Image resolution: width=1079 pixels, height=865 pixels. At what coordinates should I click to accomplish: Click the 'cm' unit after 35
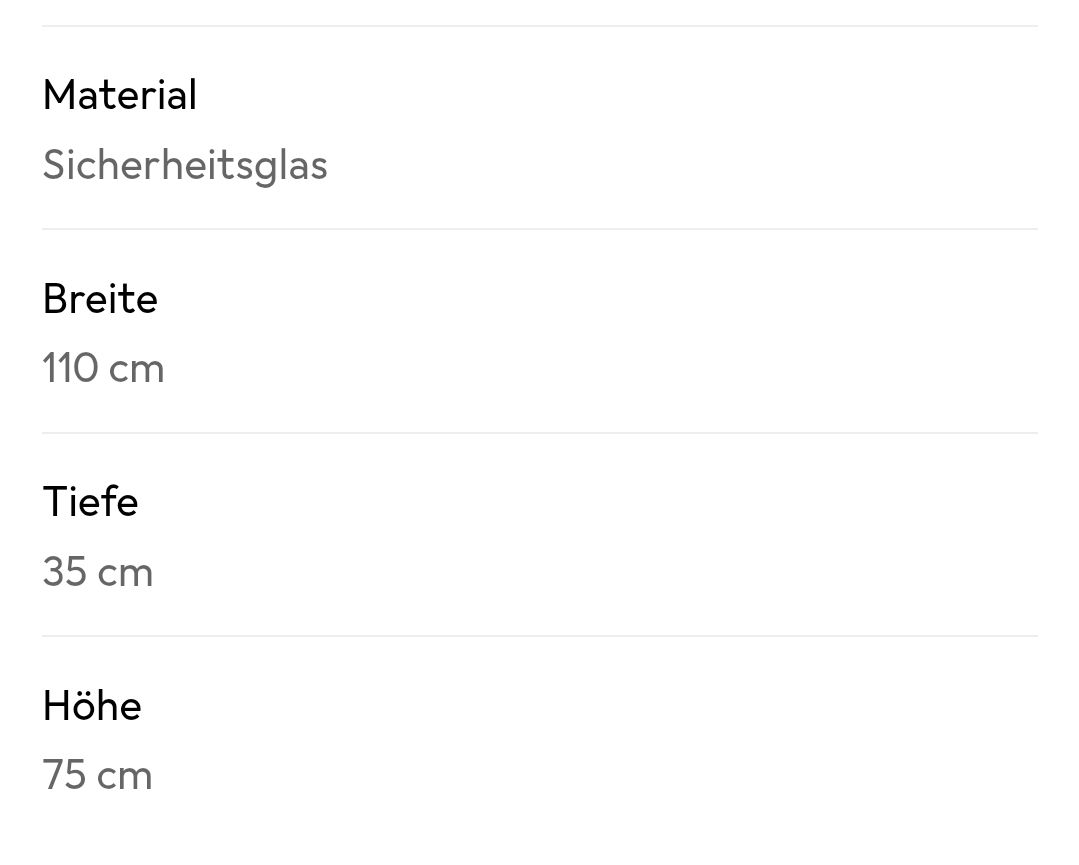[125, 576]
